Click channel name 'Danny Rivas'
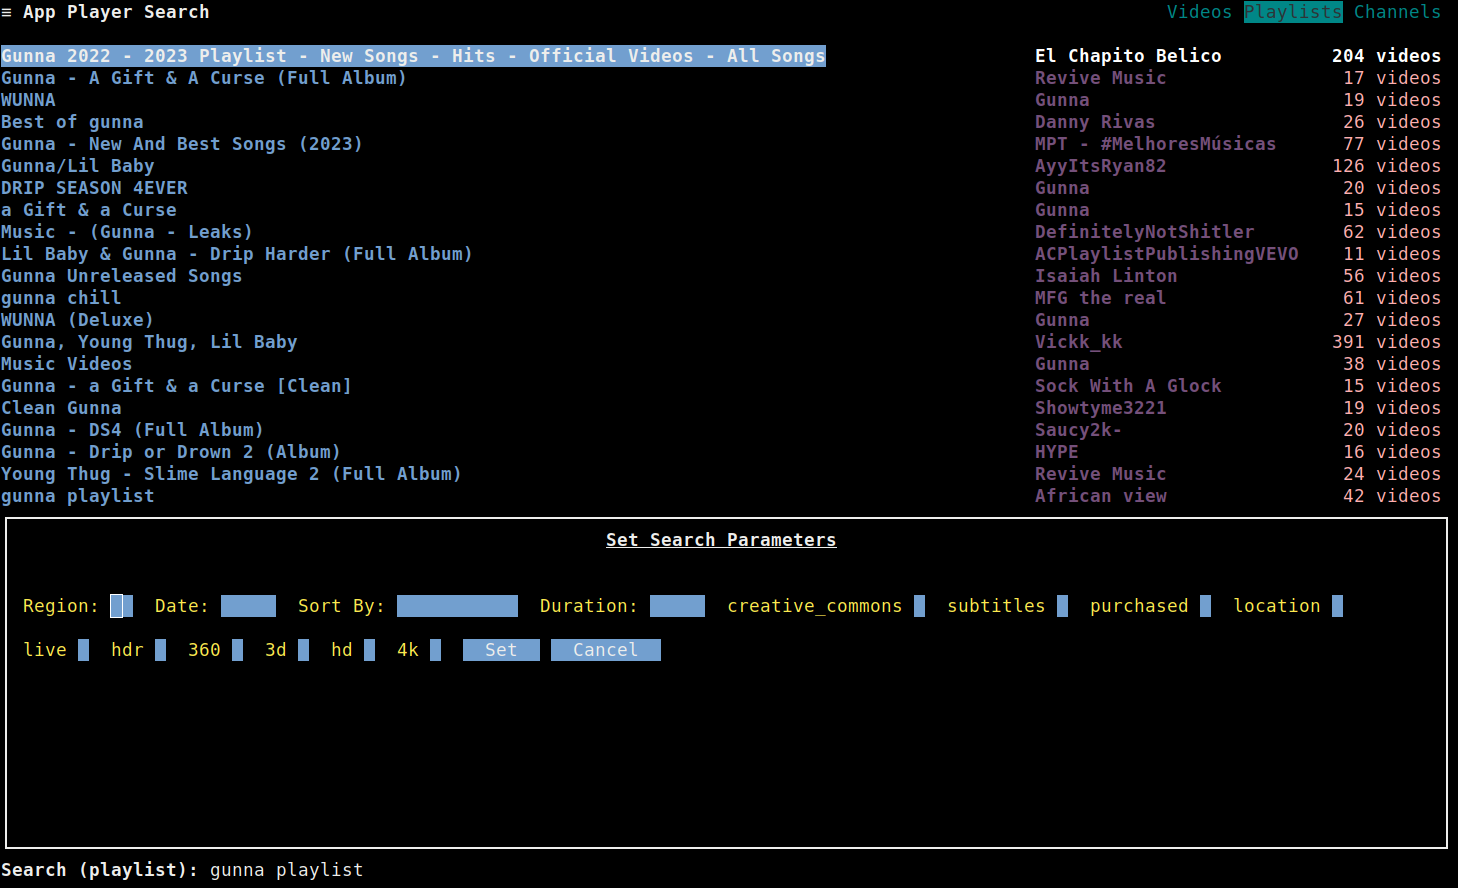This screenshot has width=1458, height=888. click(1095, 122)
